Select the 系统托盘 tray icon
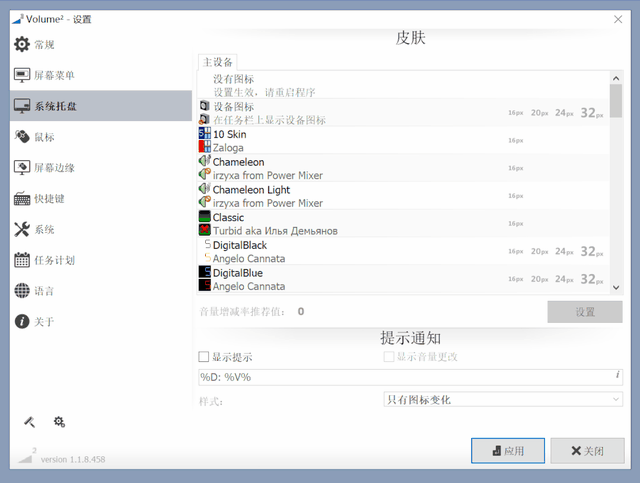Screen dimensions: 640x483 point(22,106)
